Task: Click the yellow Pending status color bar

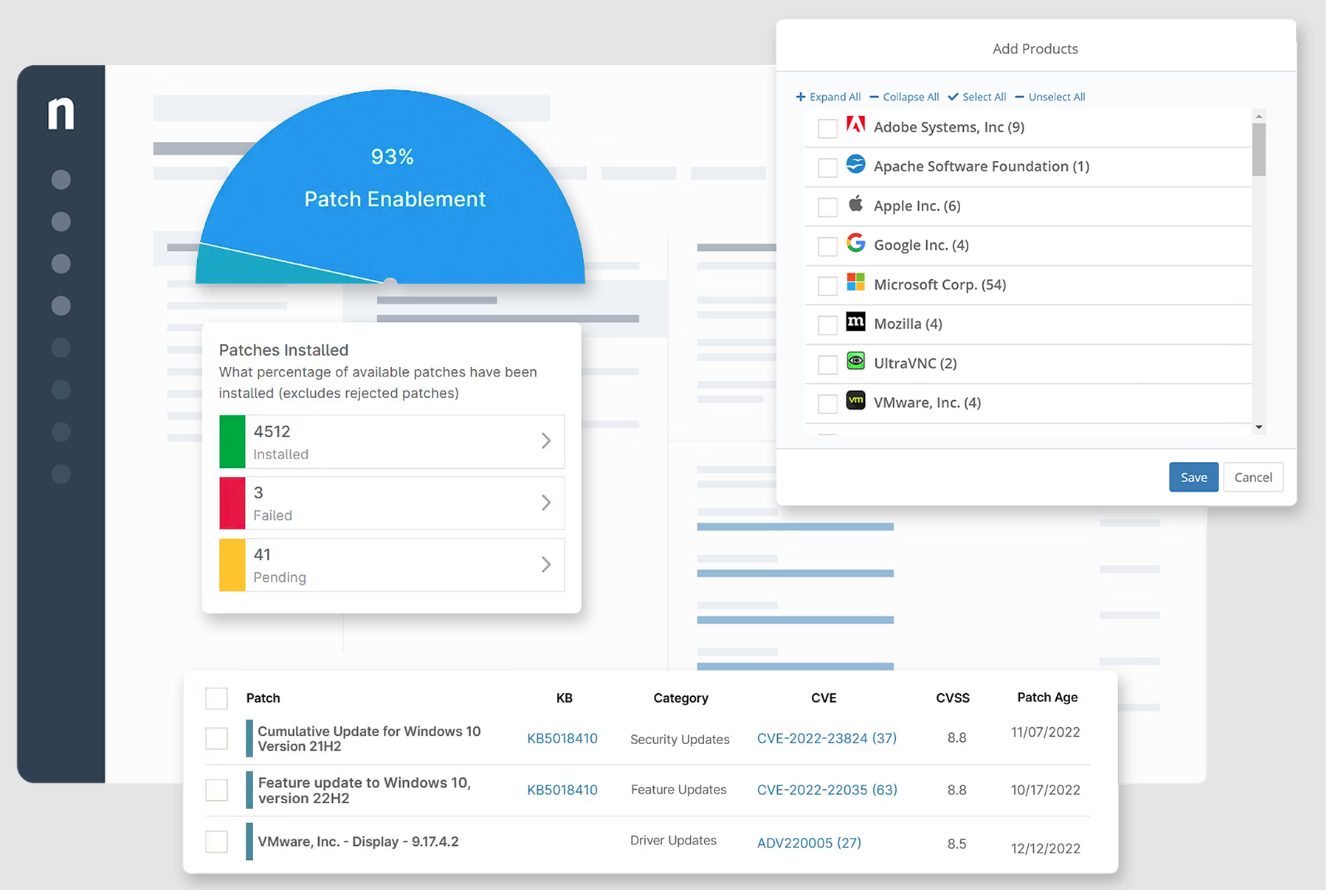Action: [x=232, y=565]
